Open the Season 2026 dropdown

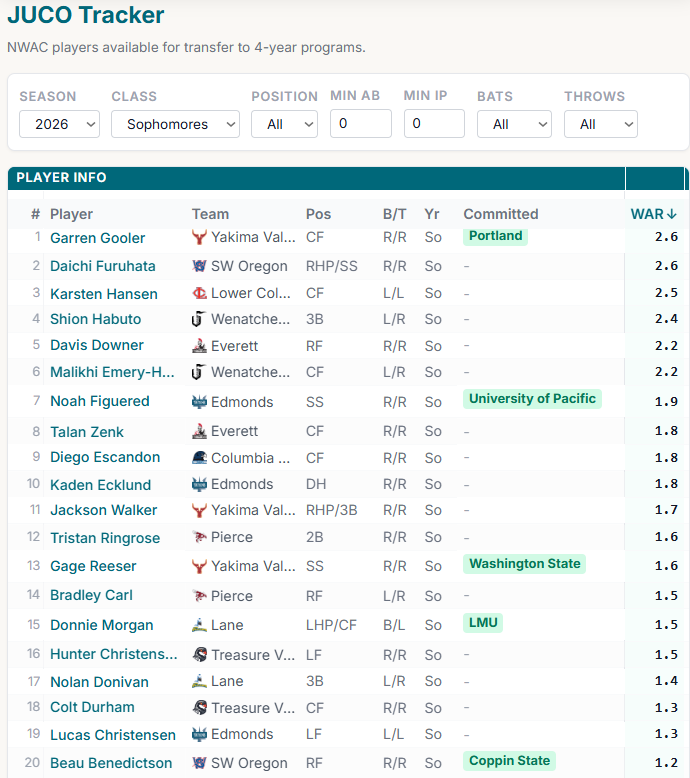tap(60, 124)
